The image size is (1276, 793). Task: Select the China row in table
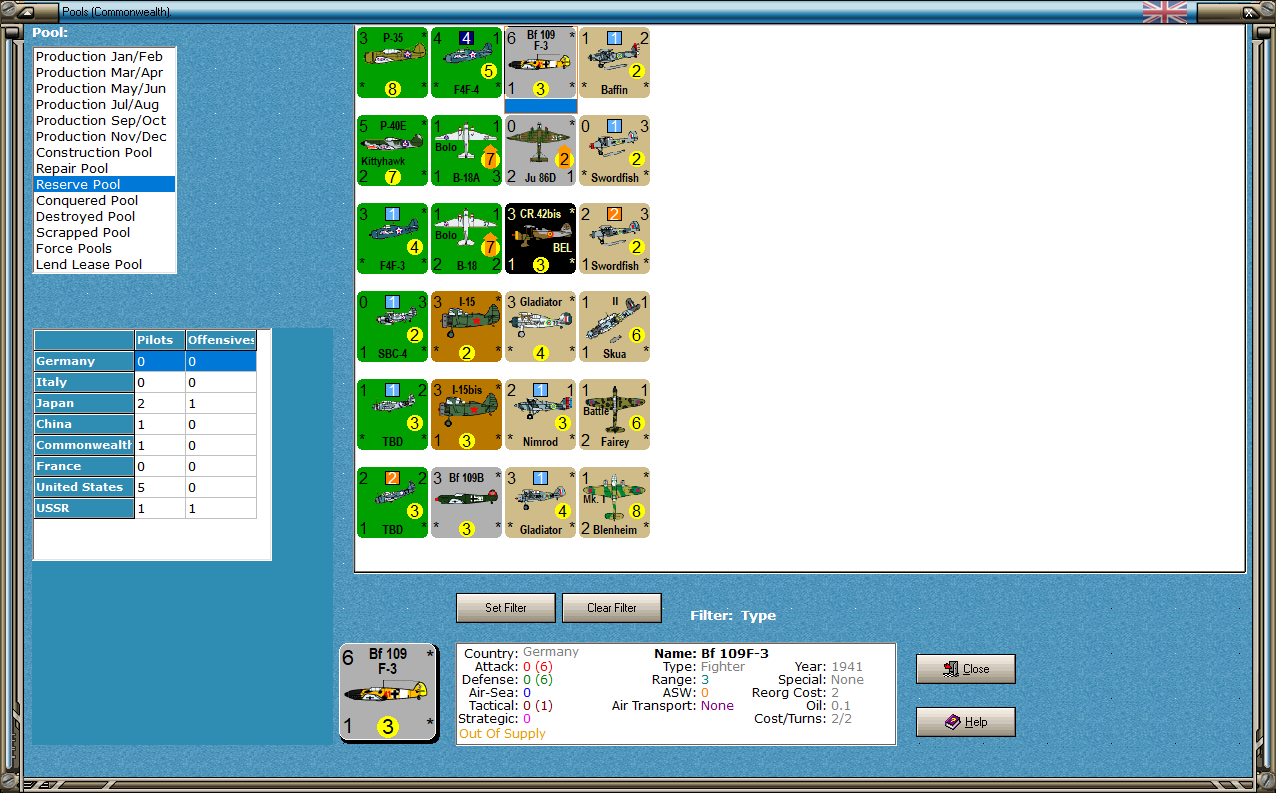pos(145,424)
